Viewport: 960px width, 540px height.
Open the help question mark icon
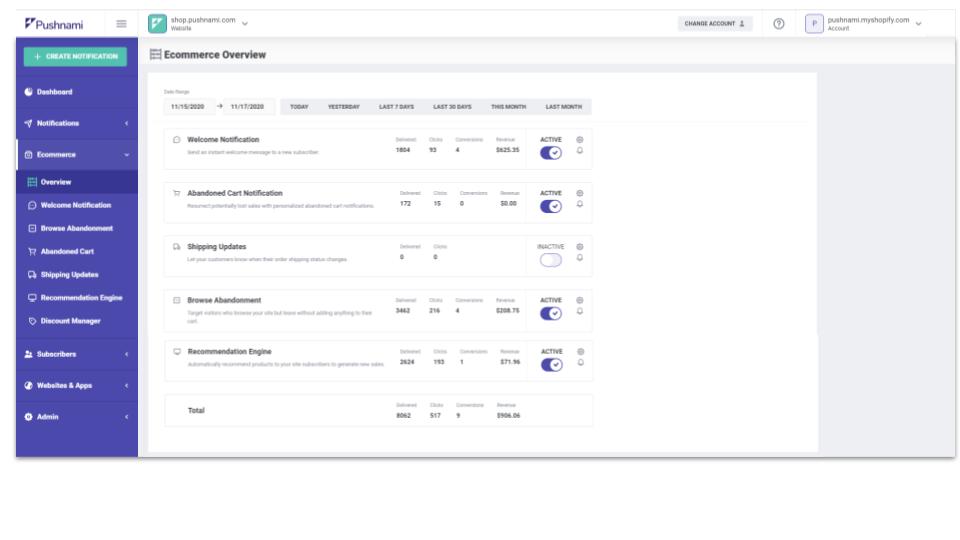[779, 23]
